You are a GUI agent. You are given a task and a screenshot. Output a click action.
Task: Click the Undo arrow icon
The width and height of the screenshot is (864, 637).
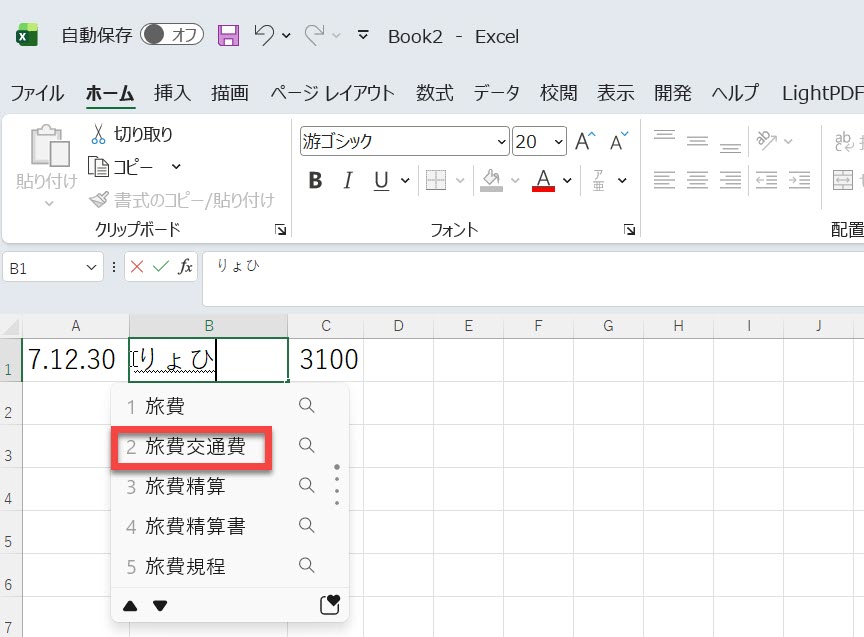coord(264,36)
